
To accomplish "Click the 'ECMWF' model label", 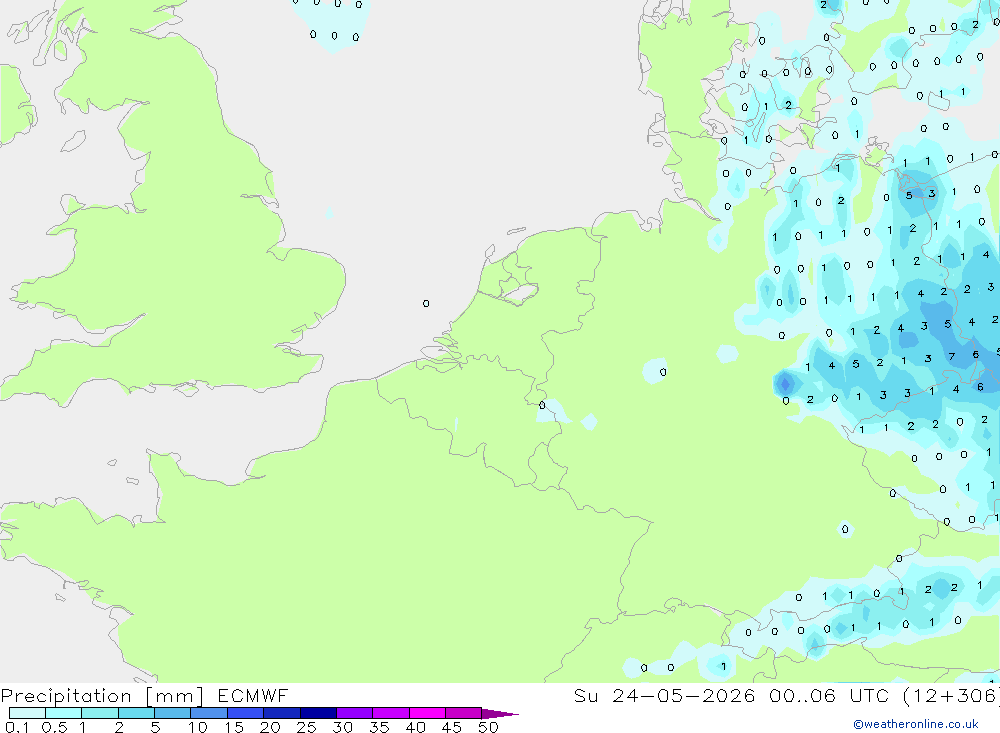I will 253,696.
